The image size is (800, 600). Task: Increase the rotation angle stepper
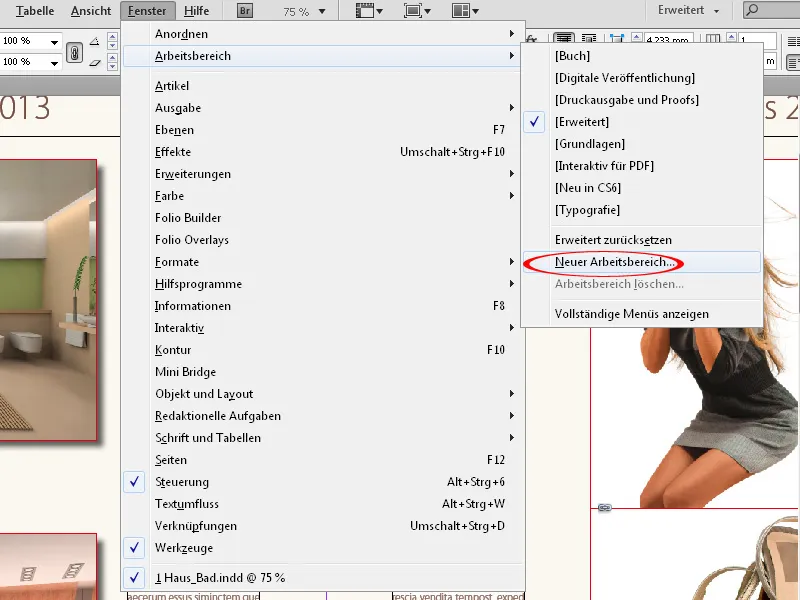(x=113, y=37)
